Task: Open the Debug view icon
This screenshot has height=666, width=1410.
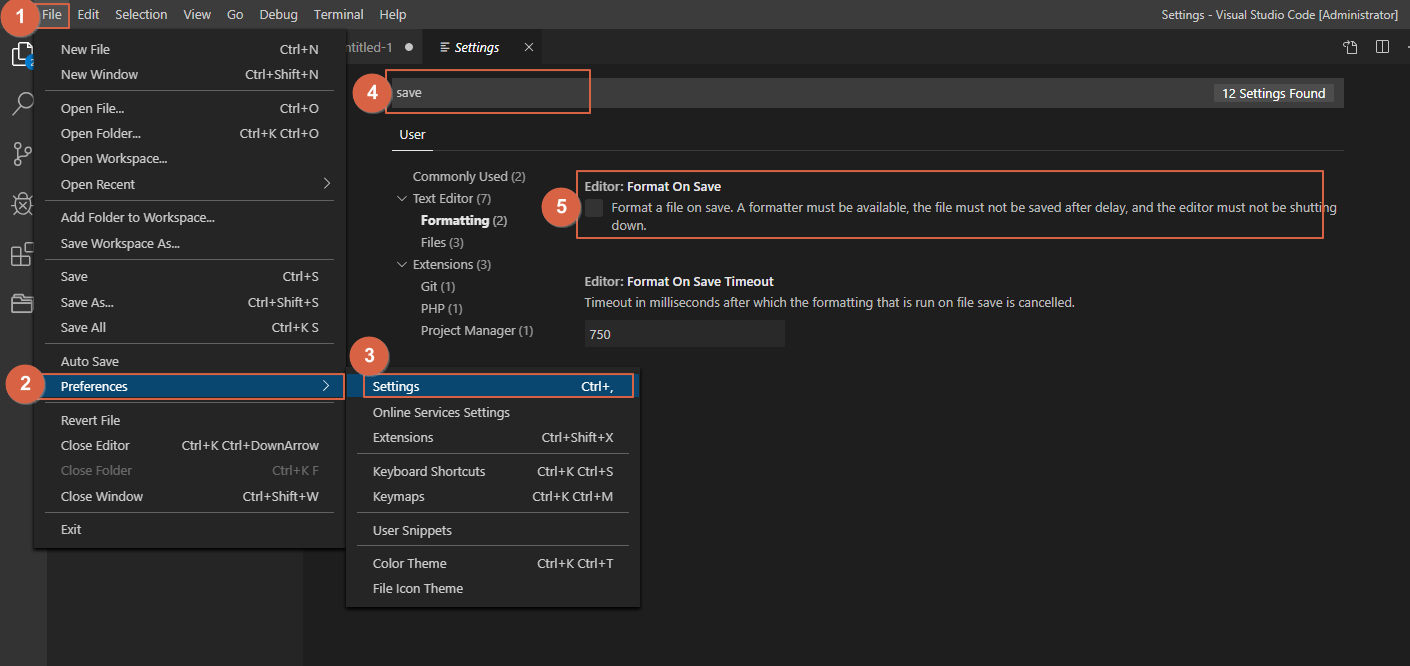Action: click(x=22, y=204)
